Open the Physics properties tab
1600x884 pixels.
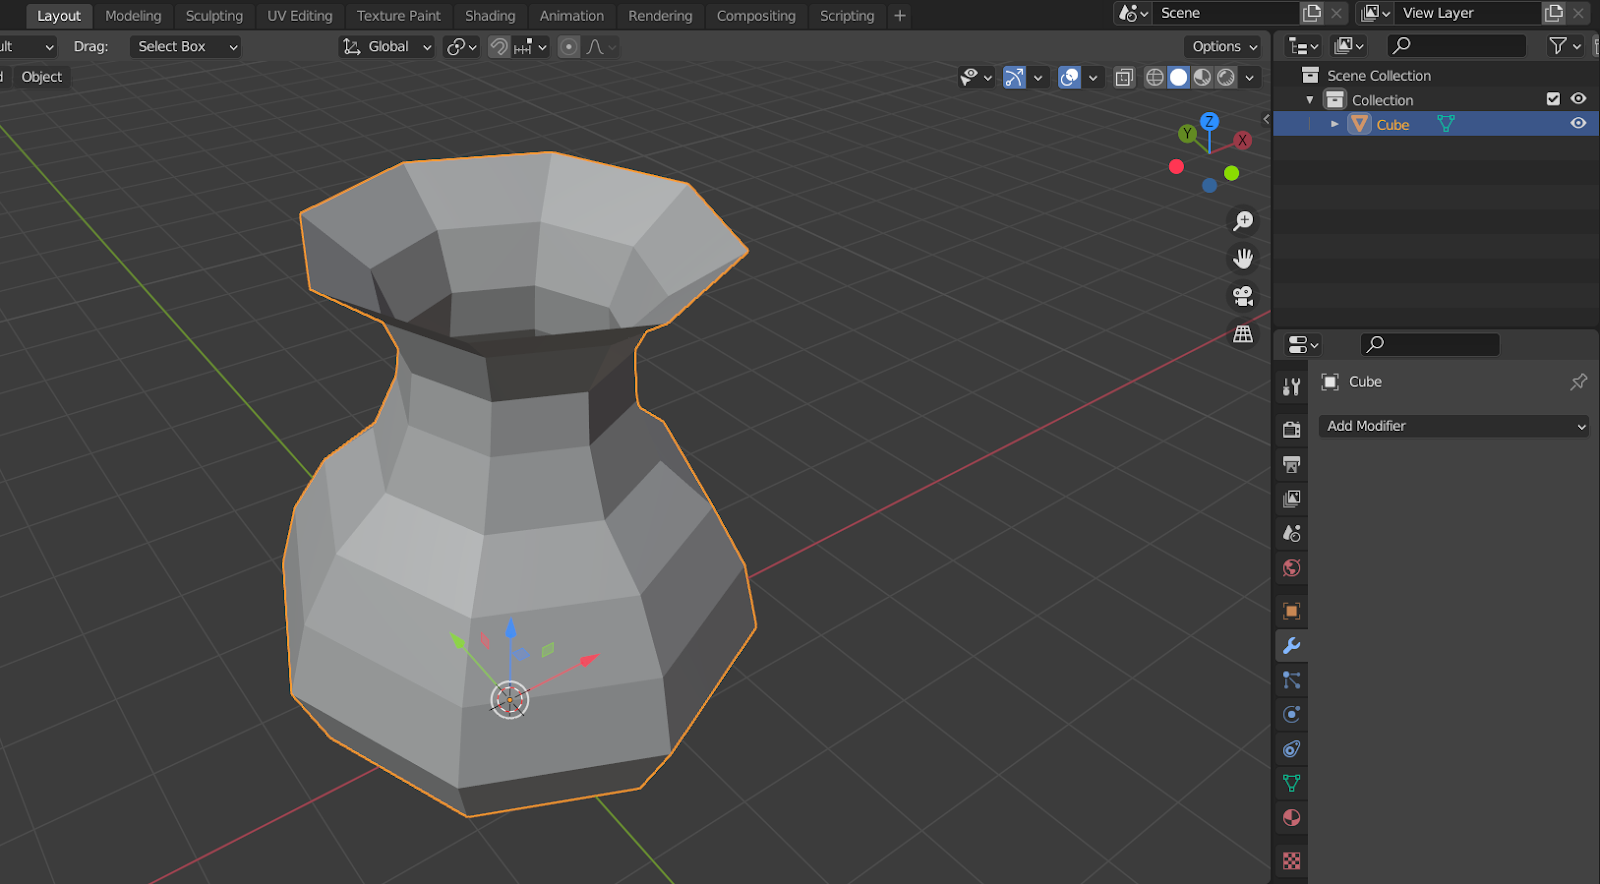tap(1291, 714)
